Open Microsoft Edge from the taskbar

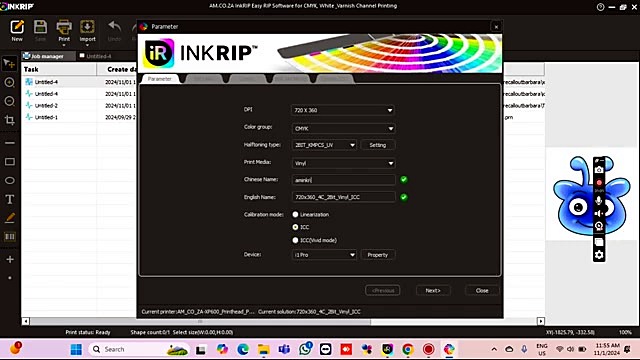(x=243, y=349)
